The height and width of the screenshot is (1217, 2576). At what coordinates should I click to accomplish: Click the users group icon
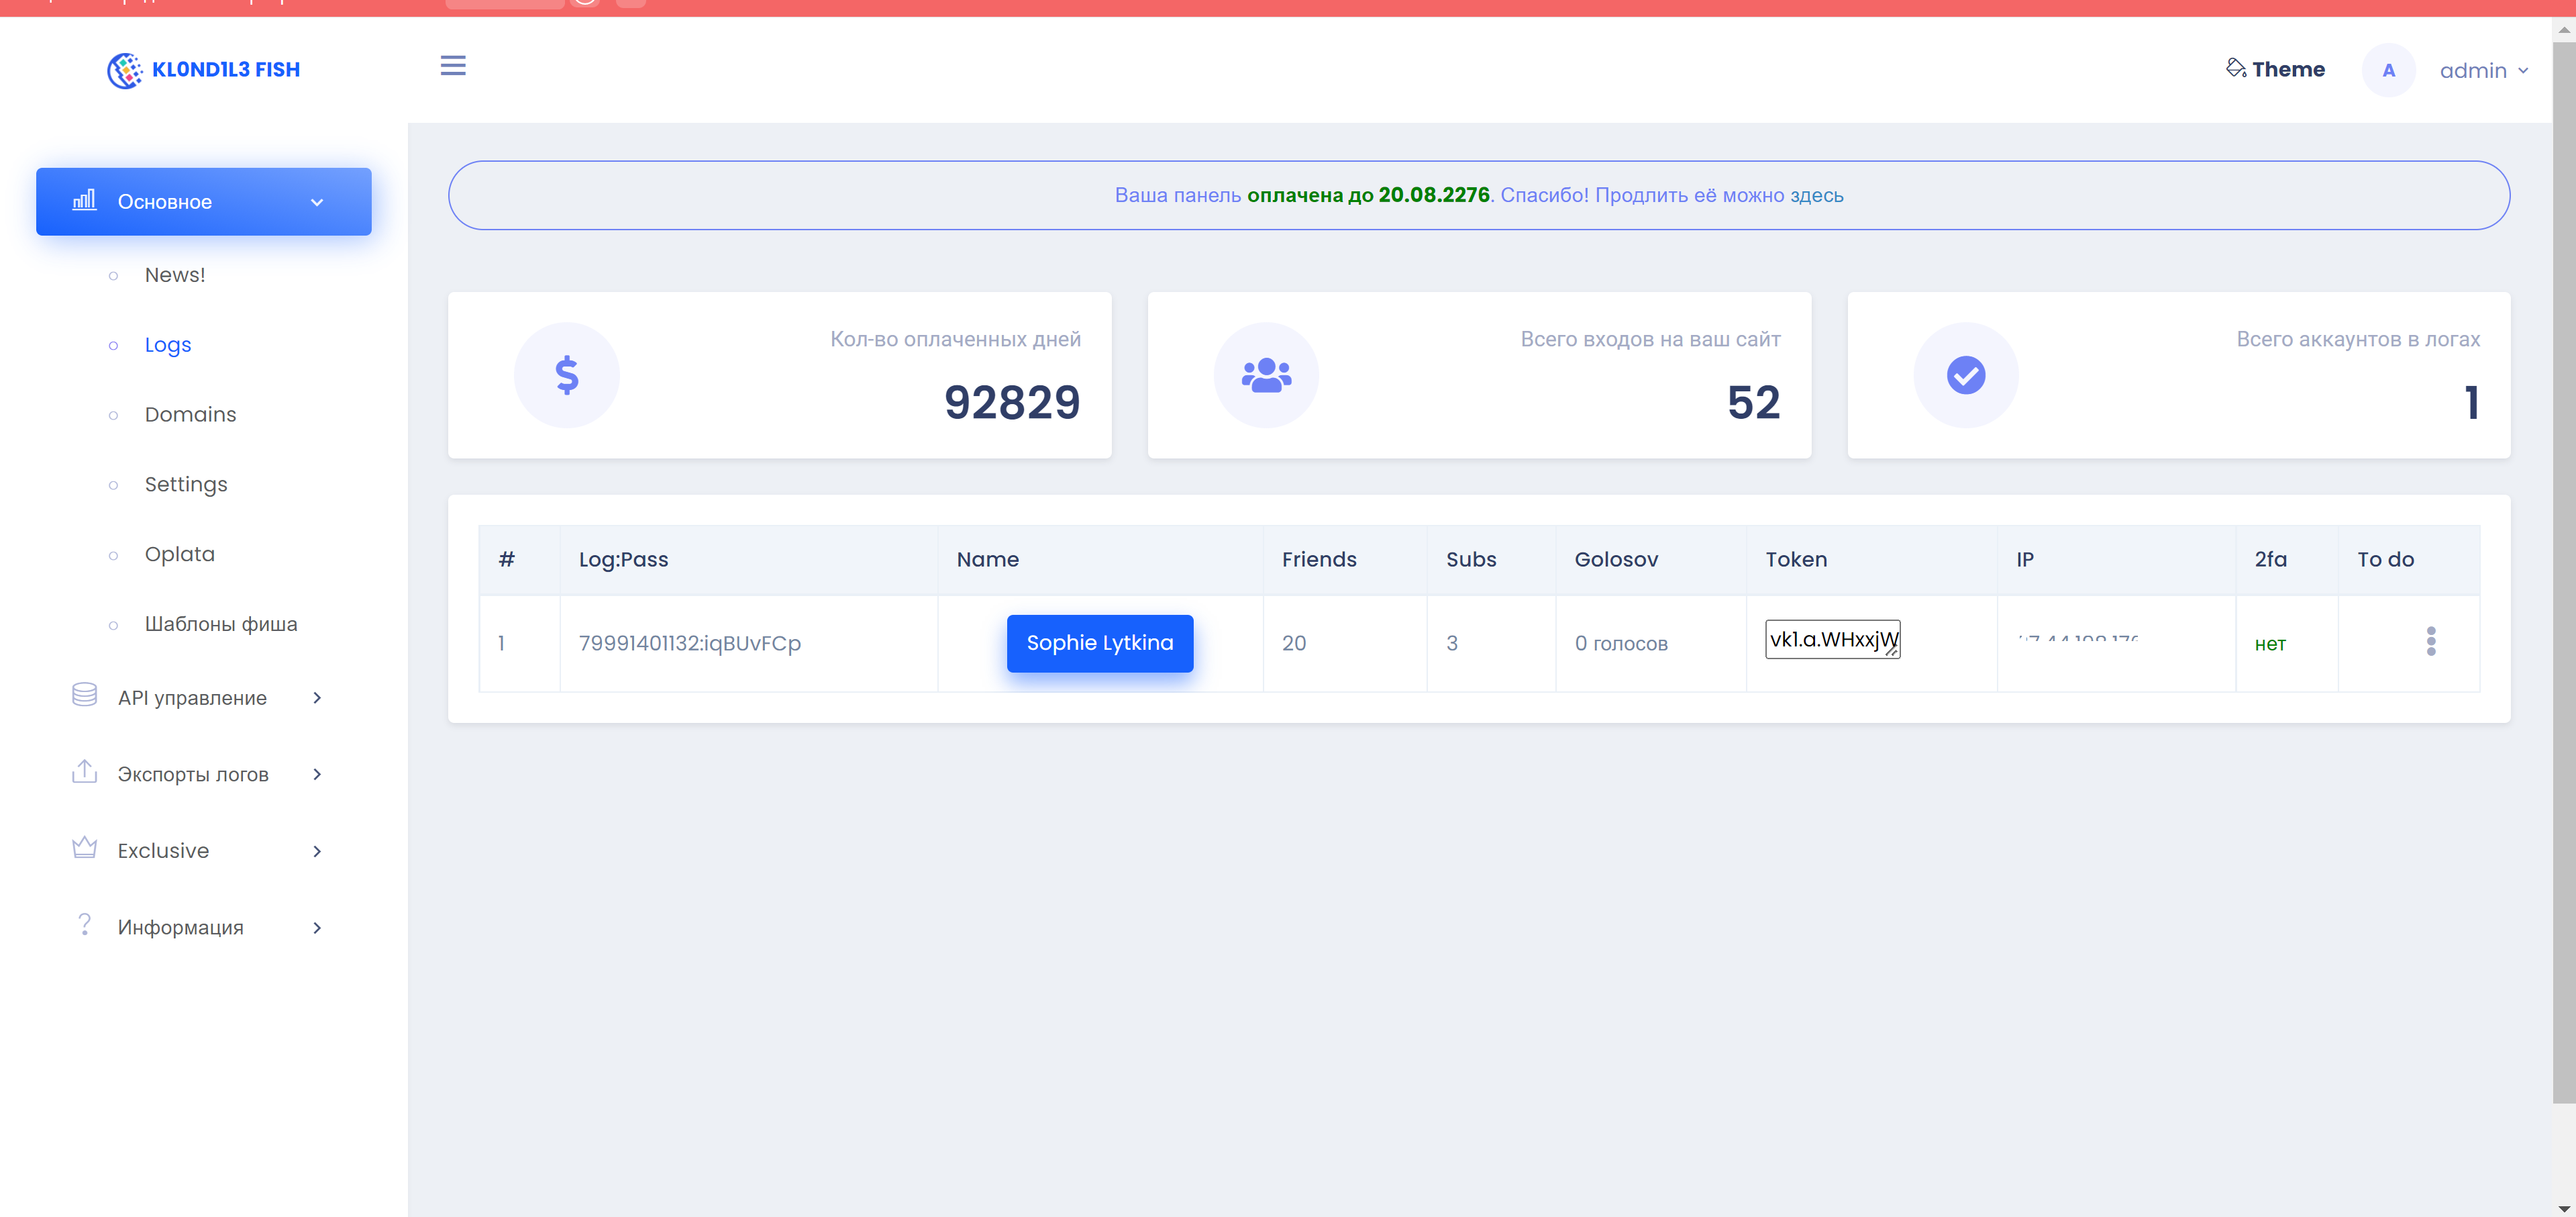pyautogui.click(x=1266, y=375)
